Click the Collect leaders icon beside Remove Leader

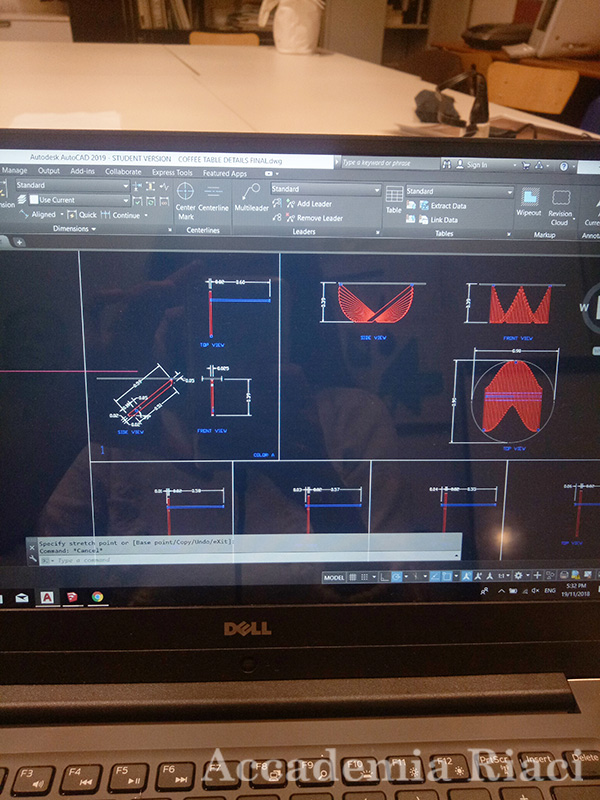point(277,217)
